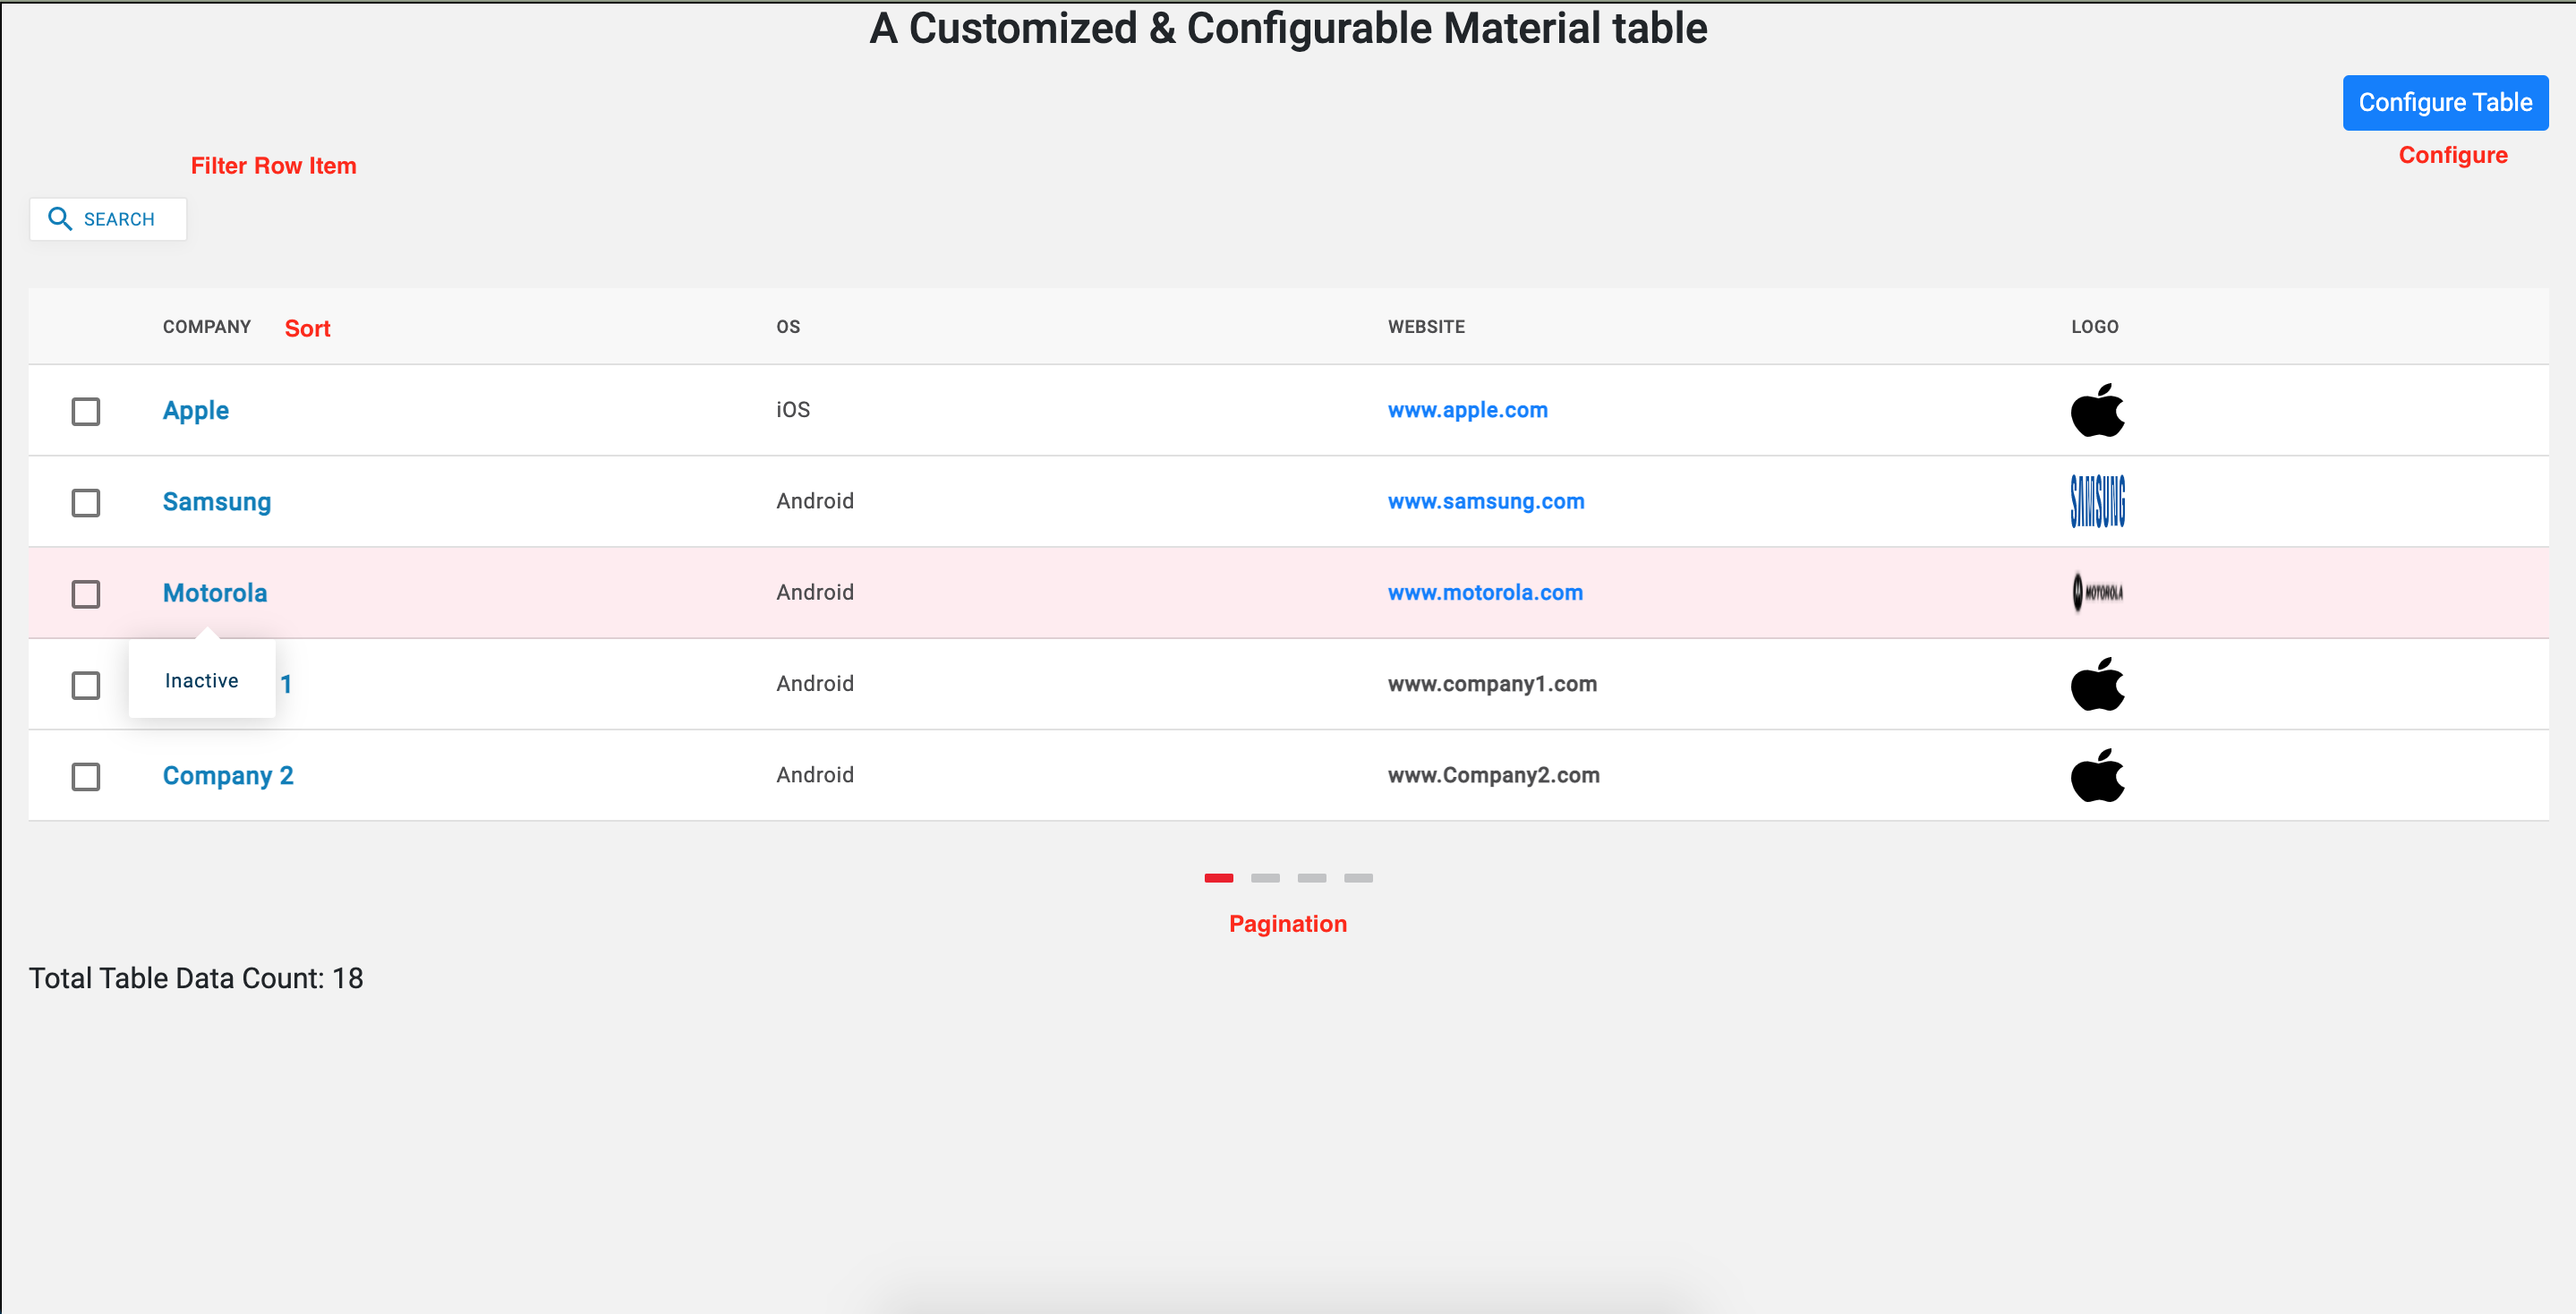Enable checkbox for Motorola row
This screenshot has height=1314, width=2576.
coord(85,592)
